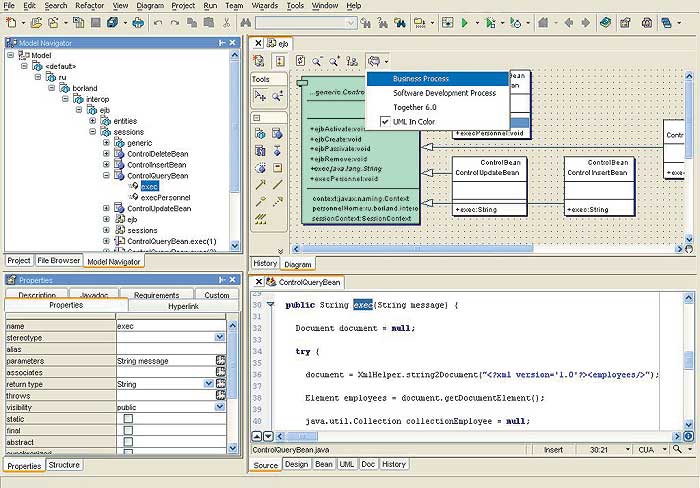
Task: Click the ellipsis button for throws row
Action: pos(221,395)
